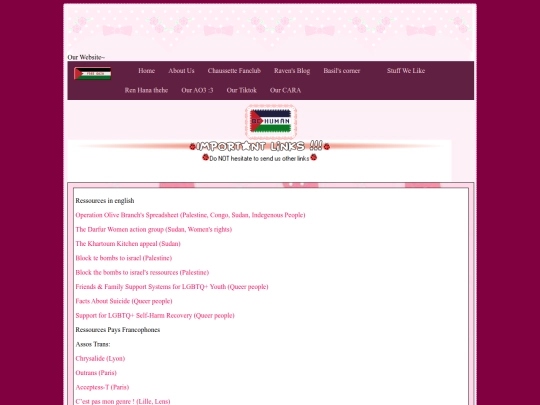Open Block the bombs to israel's ressources link
This screenshot has width=540, height=405.
142,272
